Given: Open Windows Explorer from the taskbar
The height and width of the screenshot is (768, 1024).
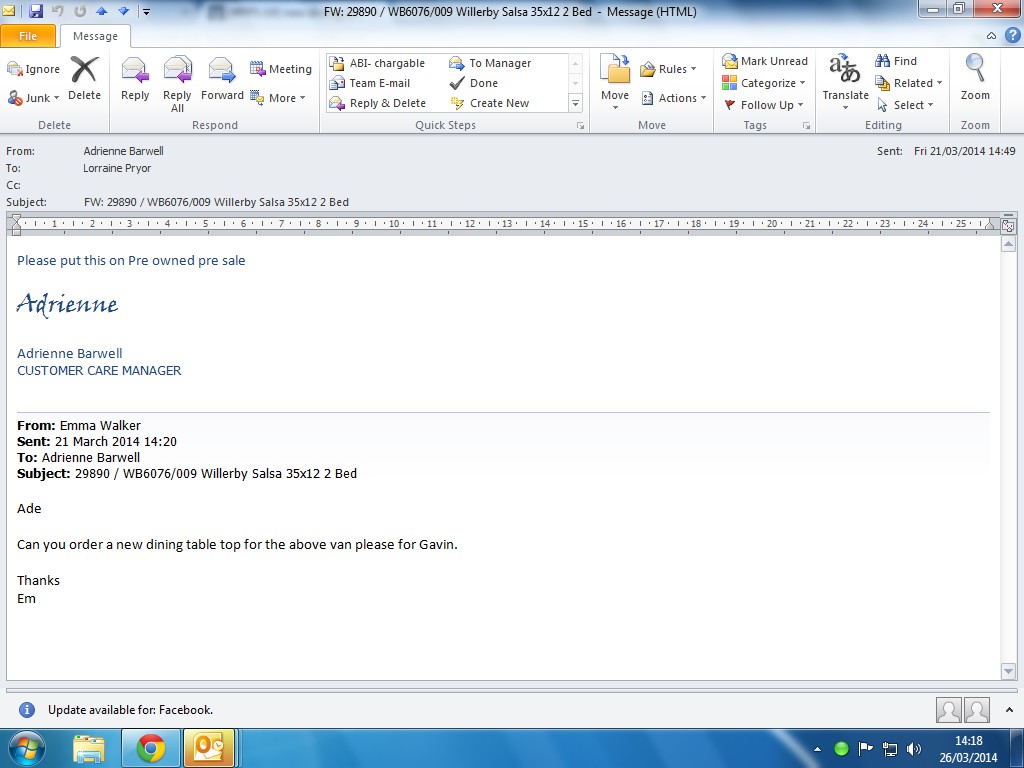Looking at the screenshot, I should point(89,749).
